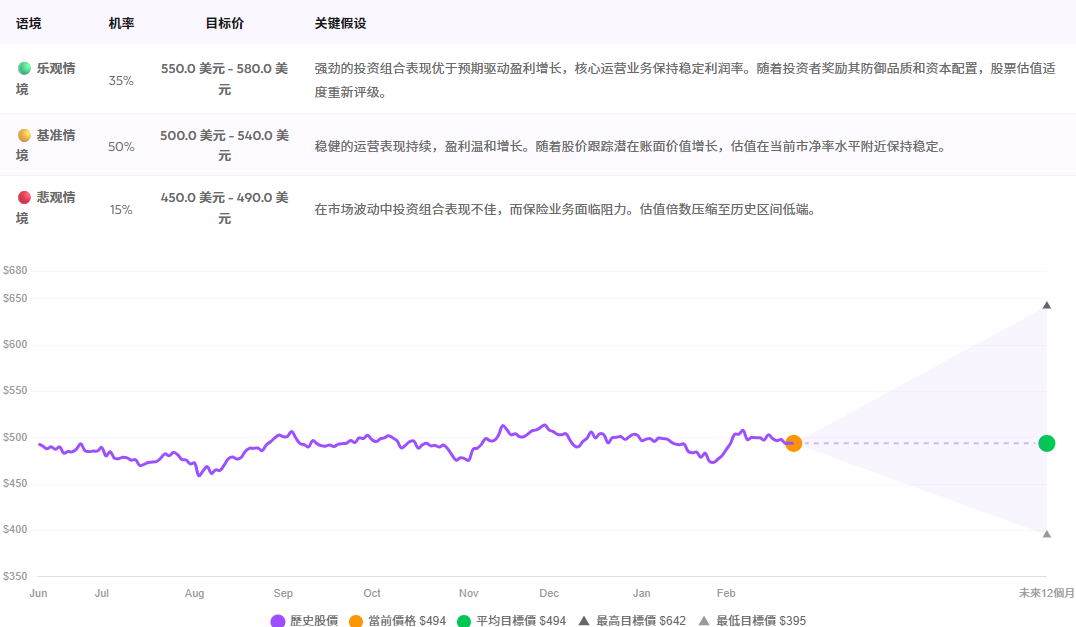Toggle the 歷史股價 series in the legend
The height and width of the screenshot is (627, 1076).
coord(316,620)
